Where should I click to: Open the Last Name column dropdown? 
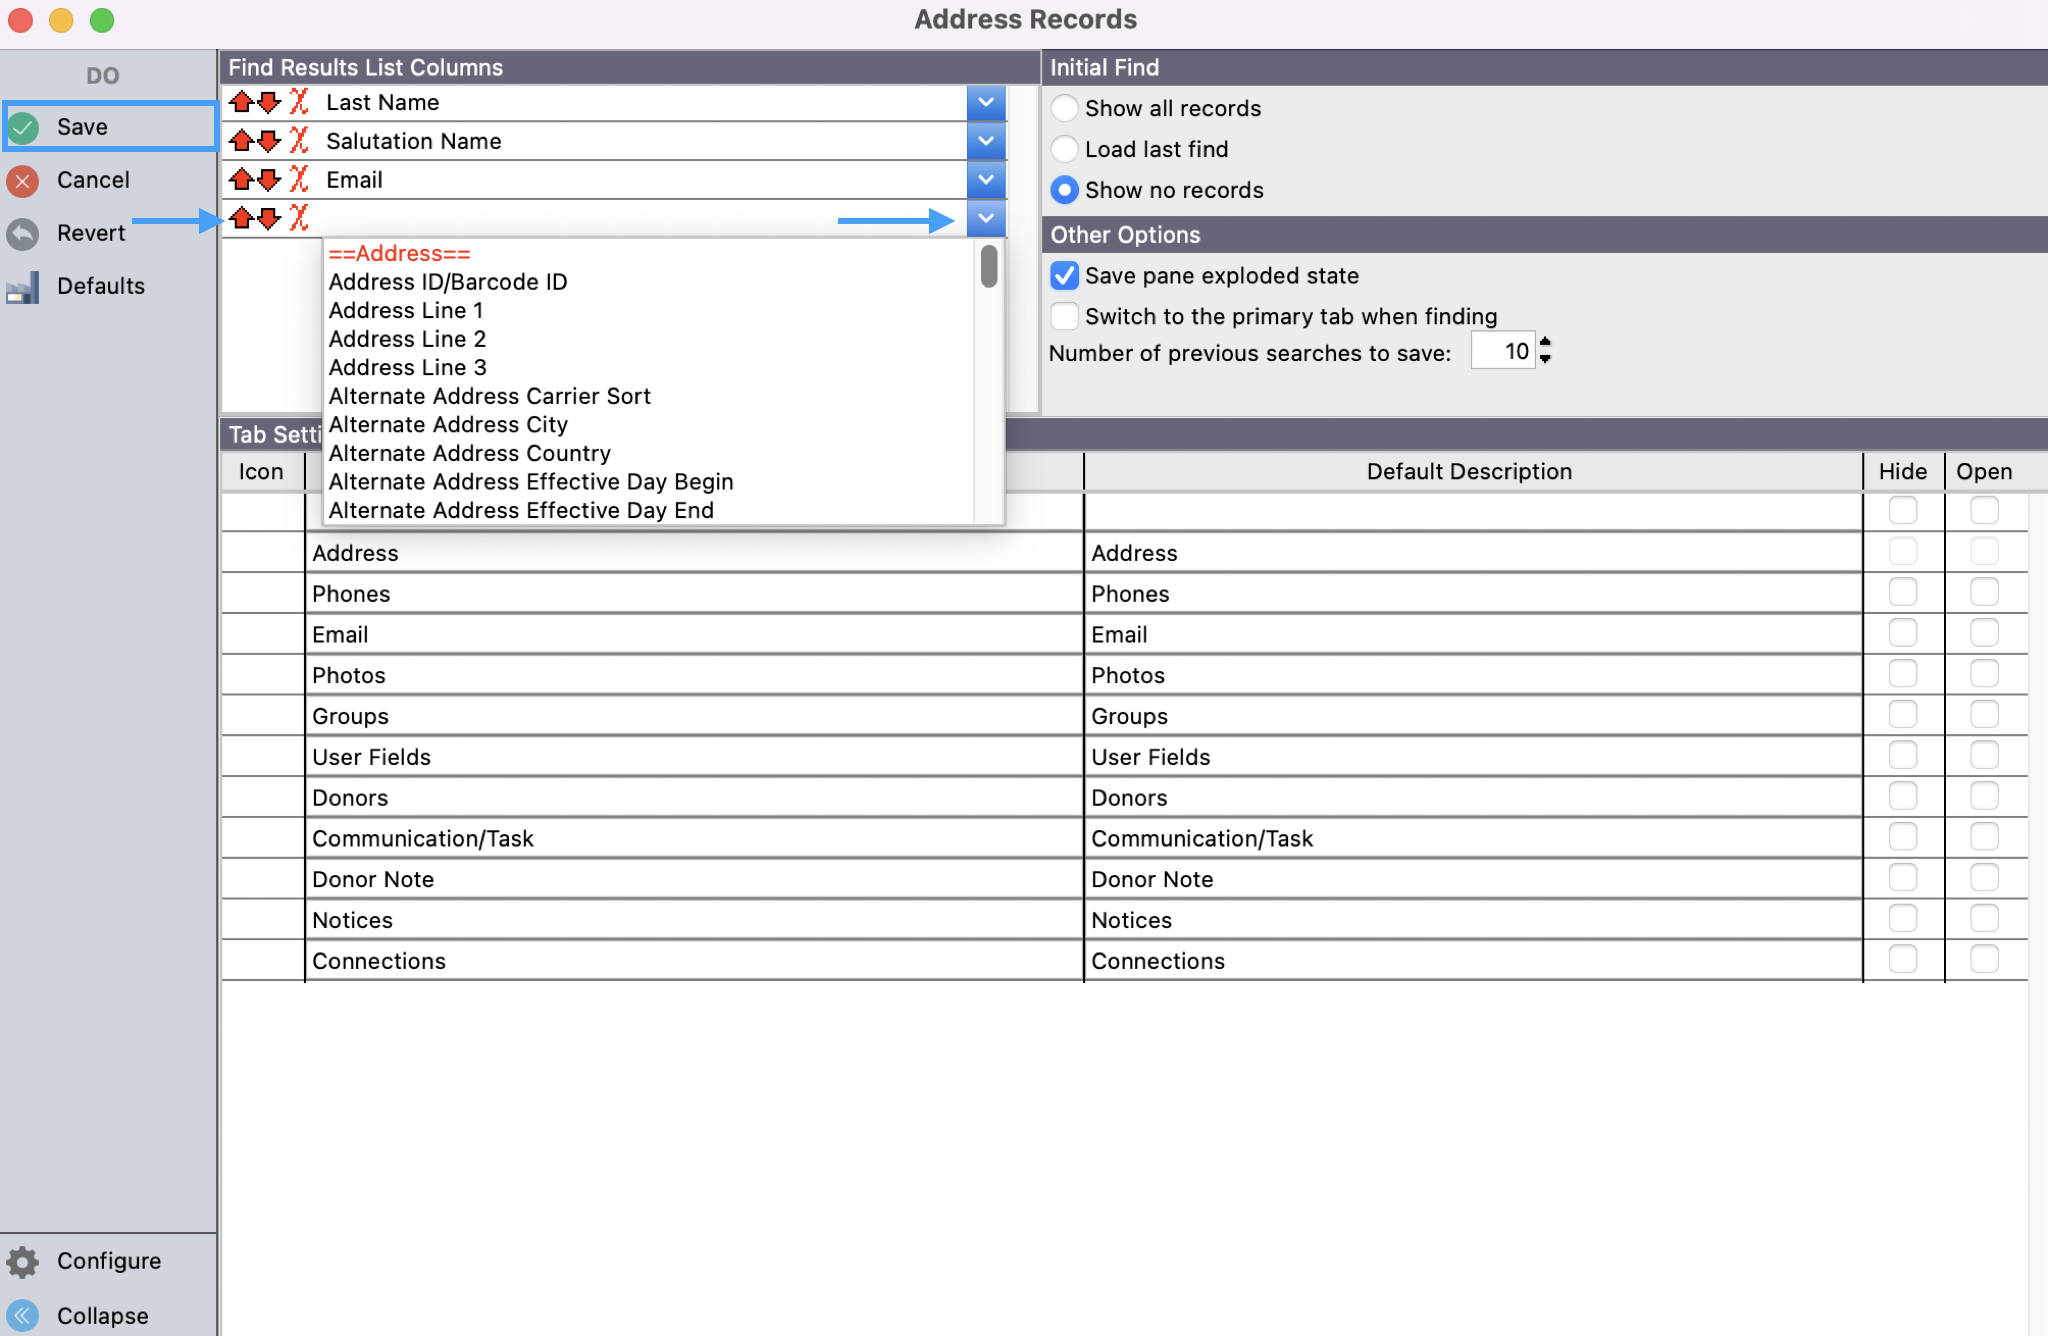pyautogui.click(x=986, y=102)
